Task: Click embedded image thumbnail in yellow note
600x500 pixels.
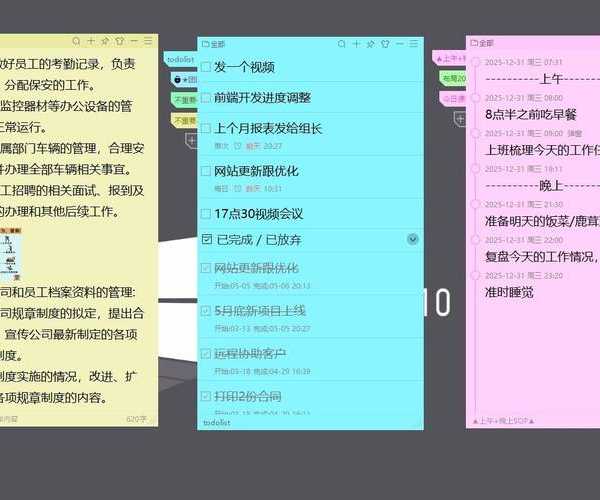Action: click(9, 252)
